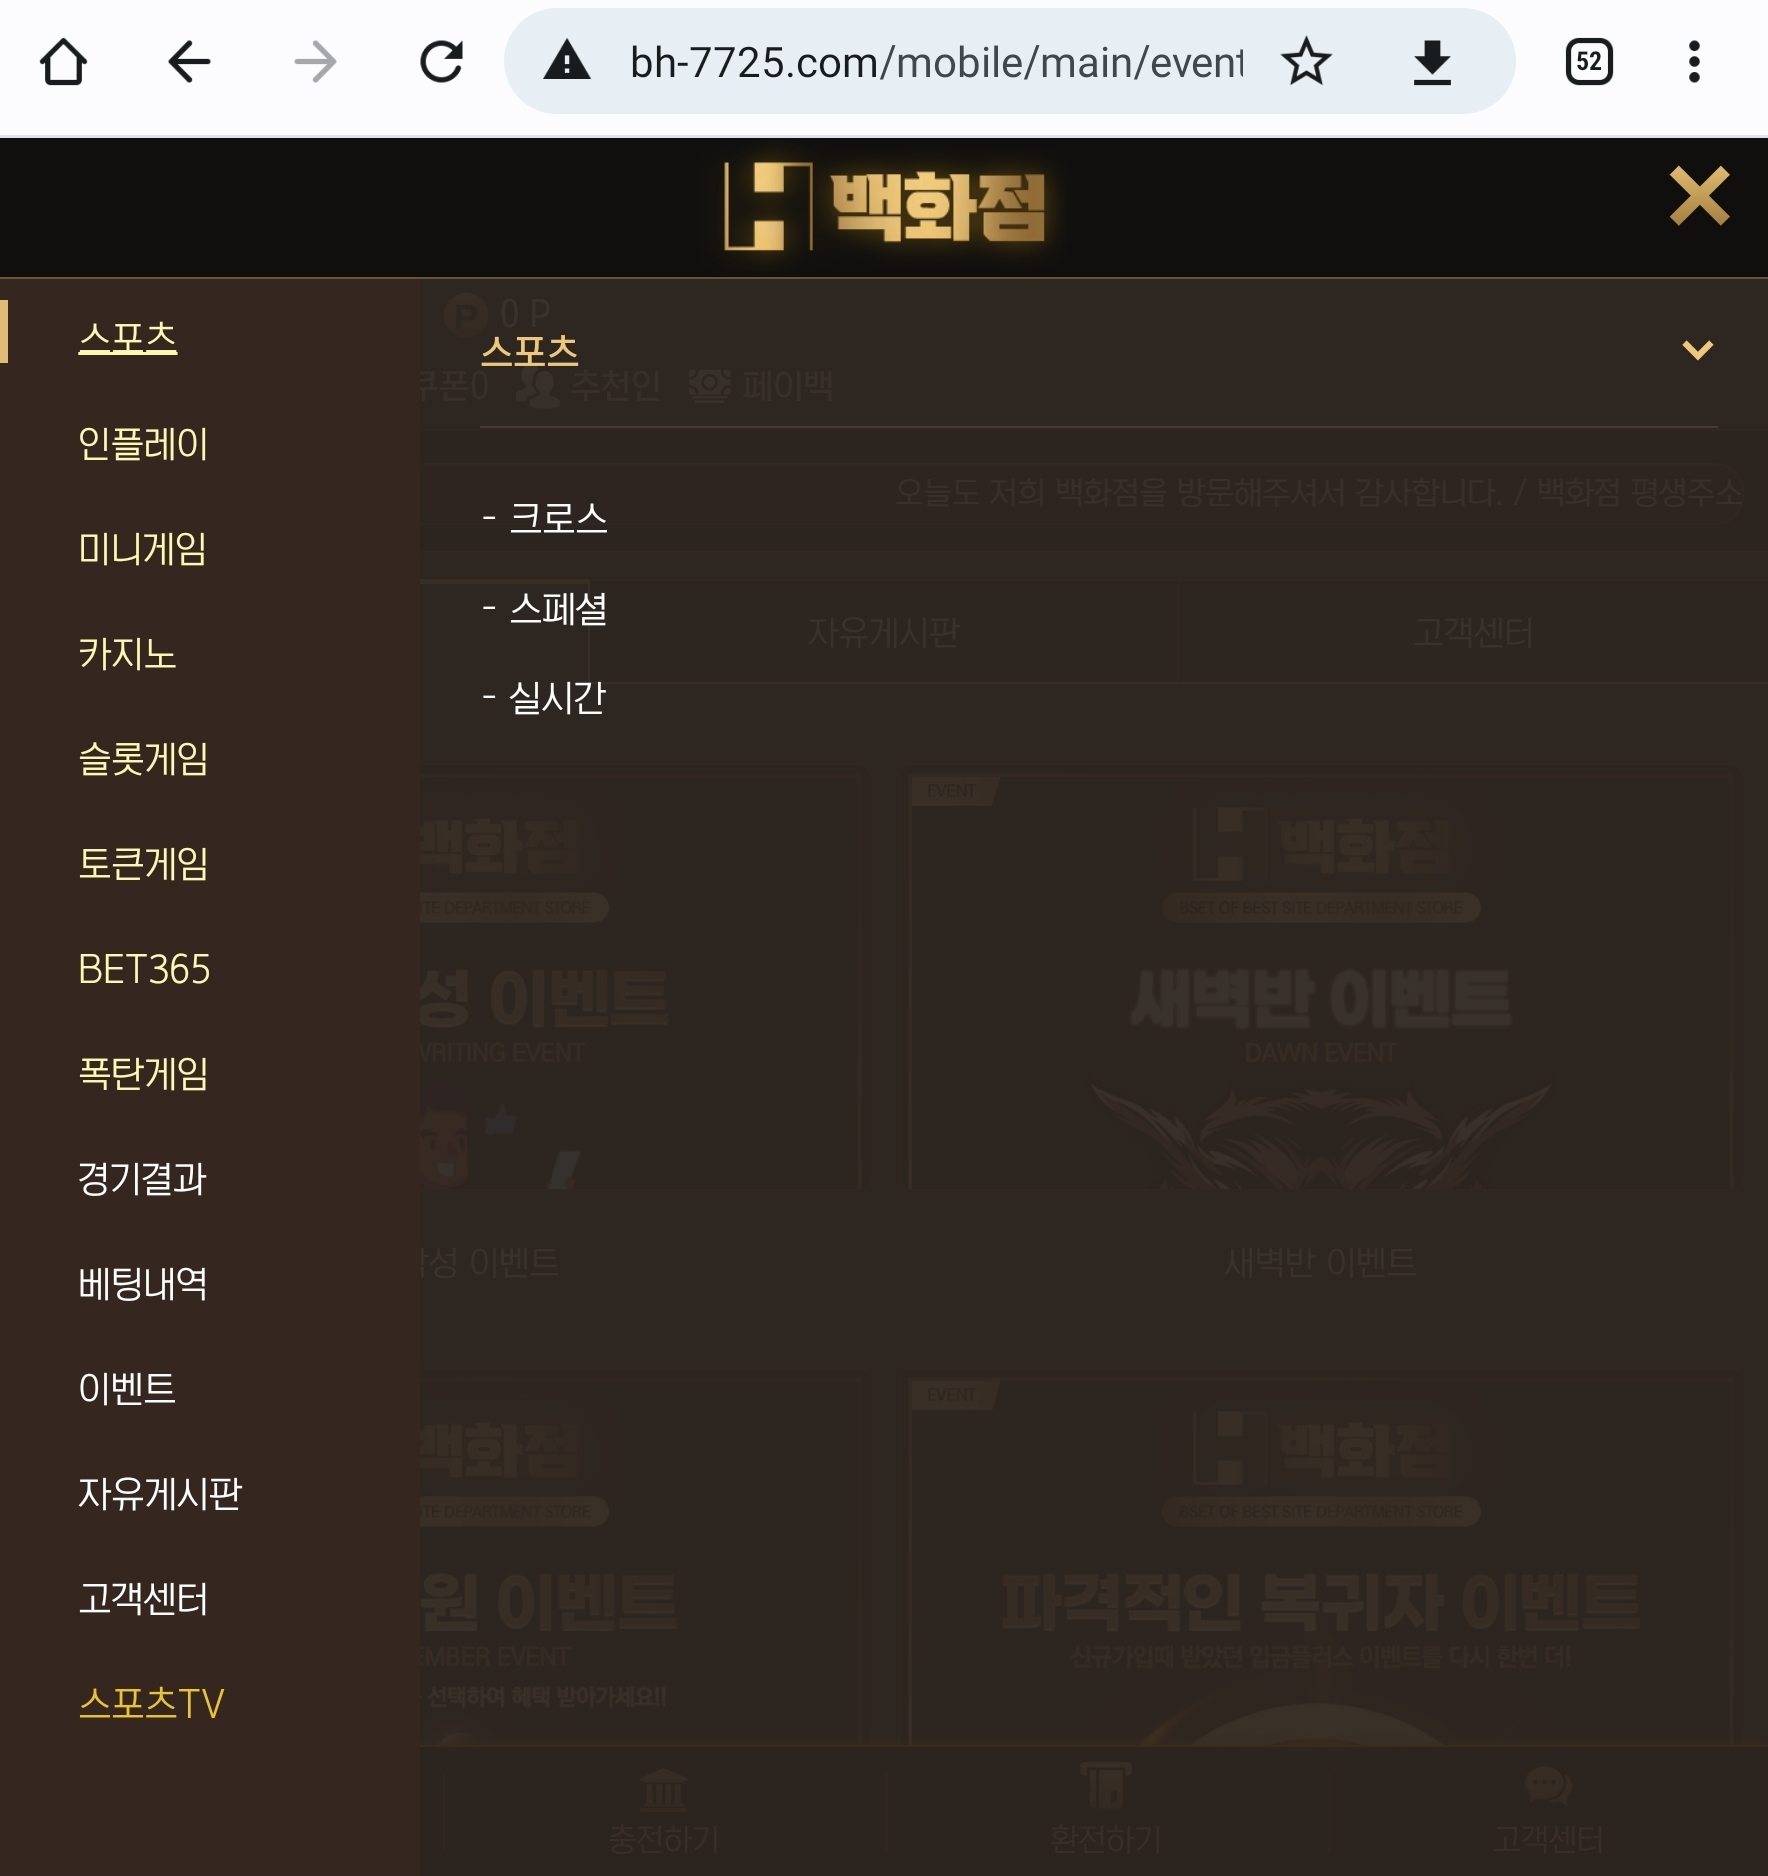The height and width of the screenshot is (1876, 1768).
Task: Go back with the browser back arrow
Action: point(189,62)
